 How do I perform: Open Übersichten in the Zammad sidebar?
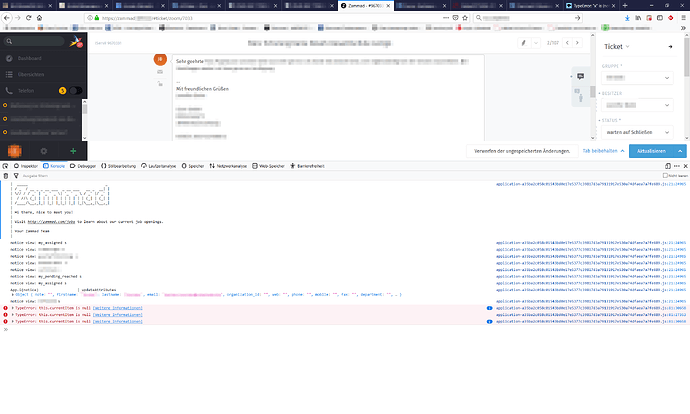(43, 74)
